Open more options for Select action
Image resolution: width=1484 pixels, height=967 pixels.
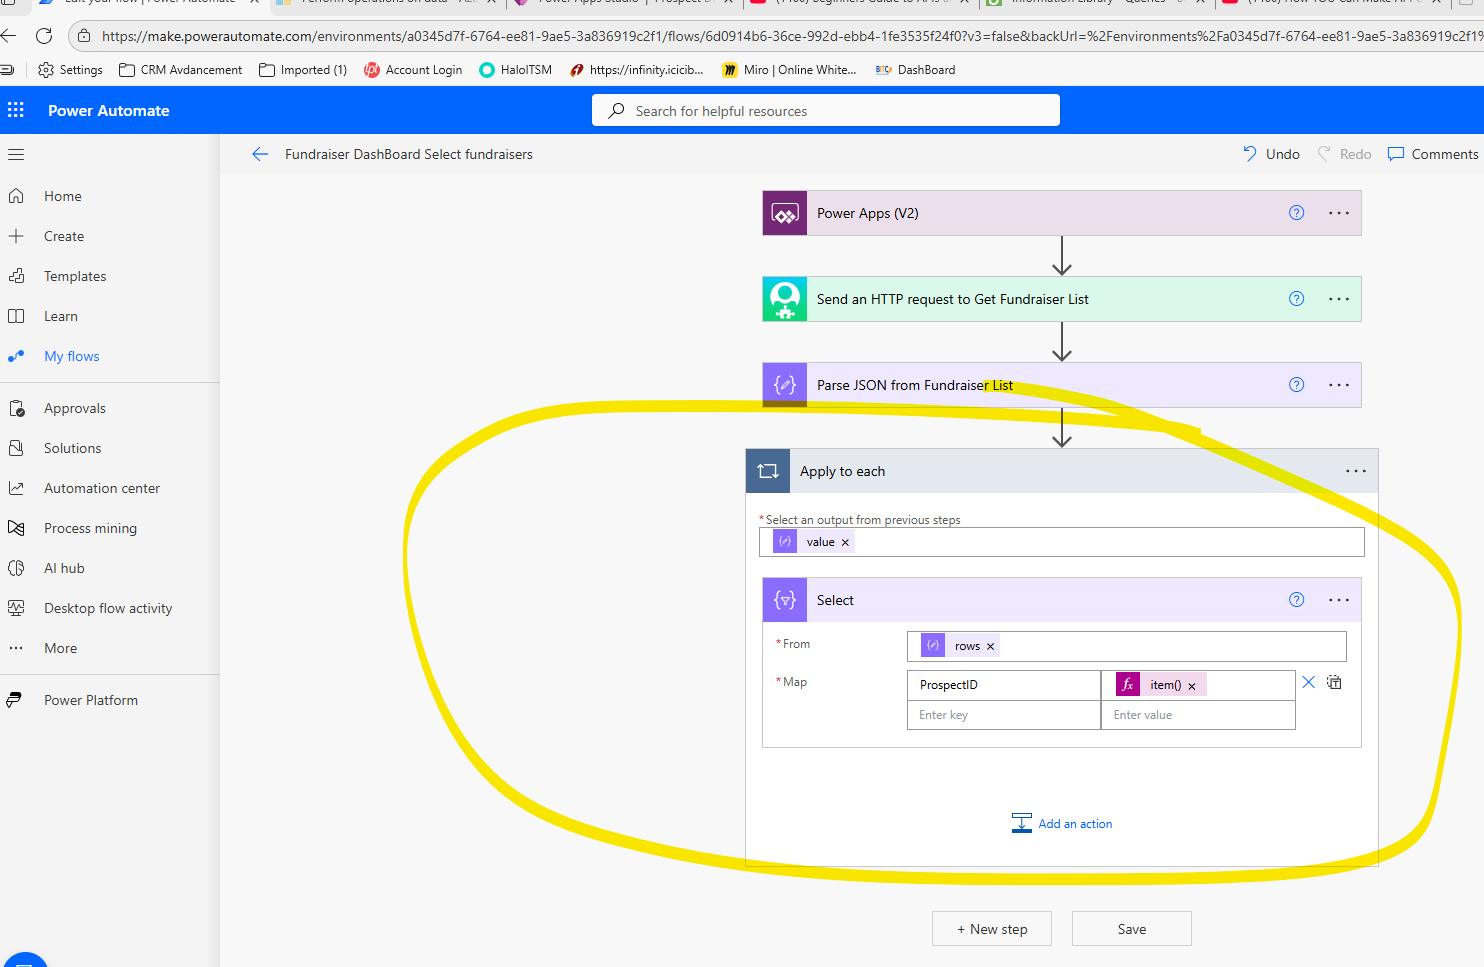click(x=1339, y=600)
